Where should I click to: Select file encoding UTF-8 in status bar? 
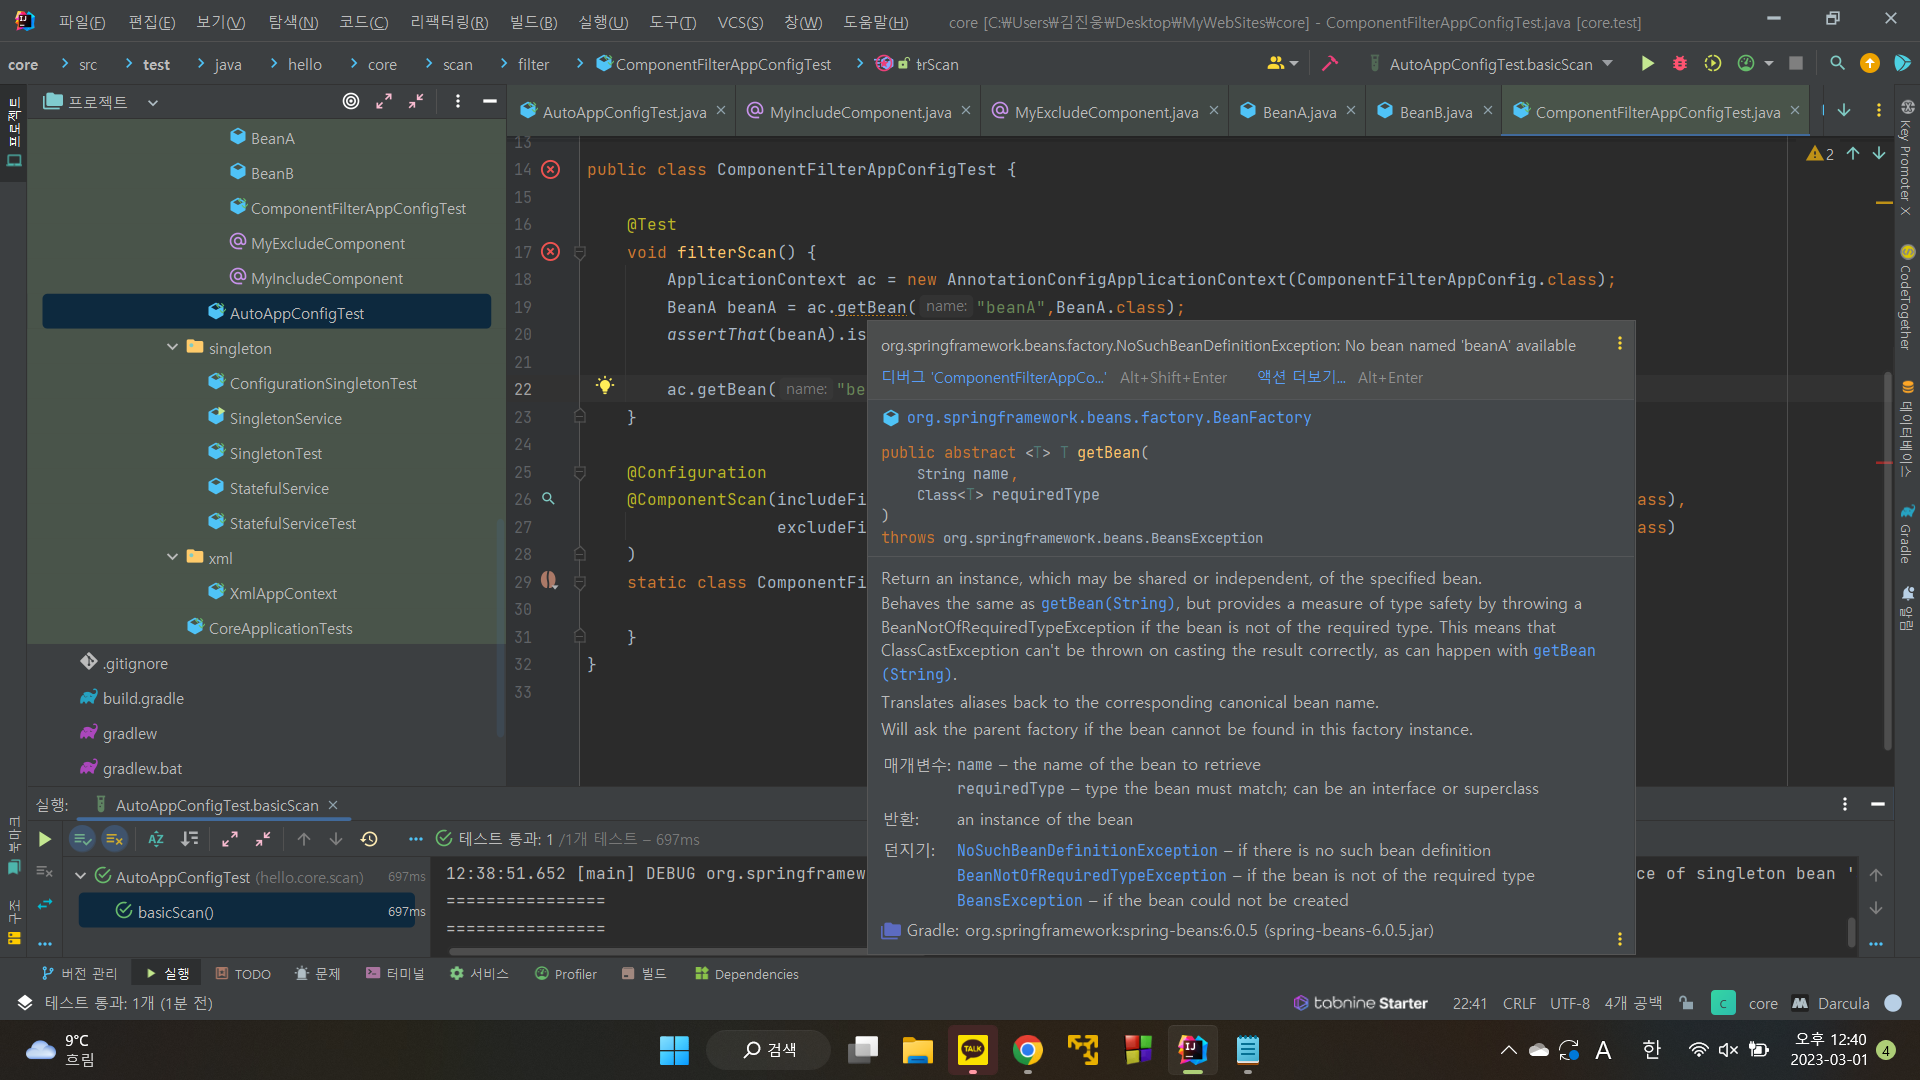[1569, 1003]
